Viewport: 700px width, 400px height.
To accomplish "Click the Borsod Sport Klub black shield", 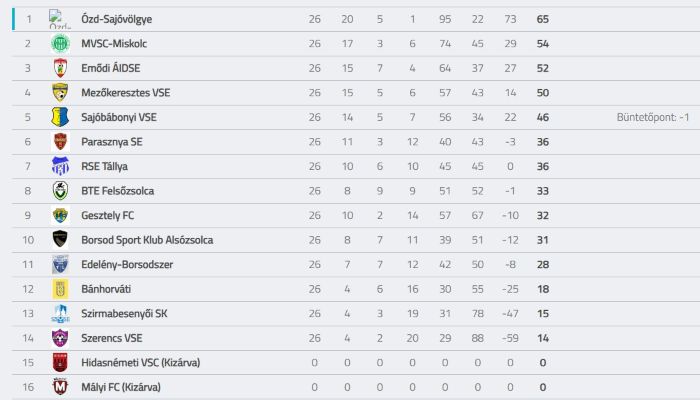I will point(60,240).
